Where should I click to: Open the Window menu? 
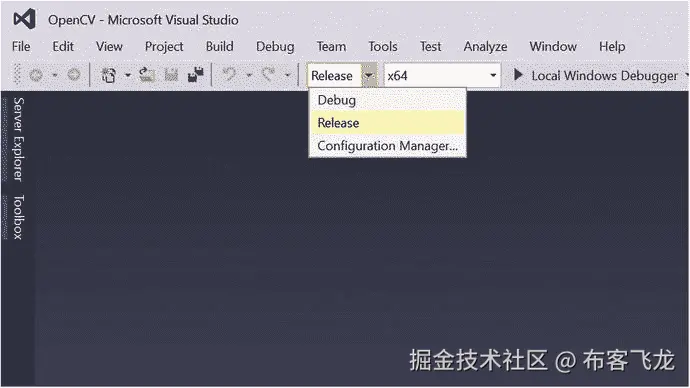(553, 47)
